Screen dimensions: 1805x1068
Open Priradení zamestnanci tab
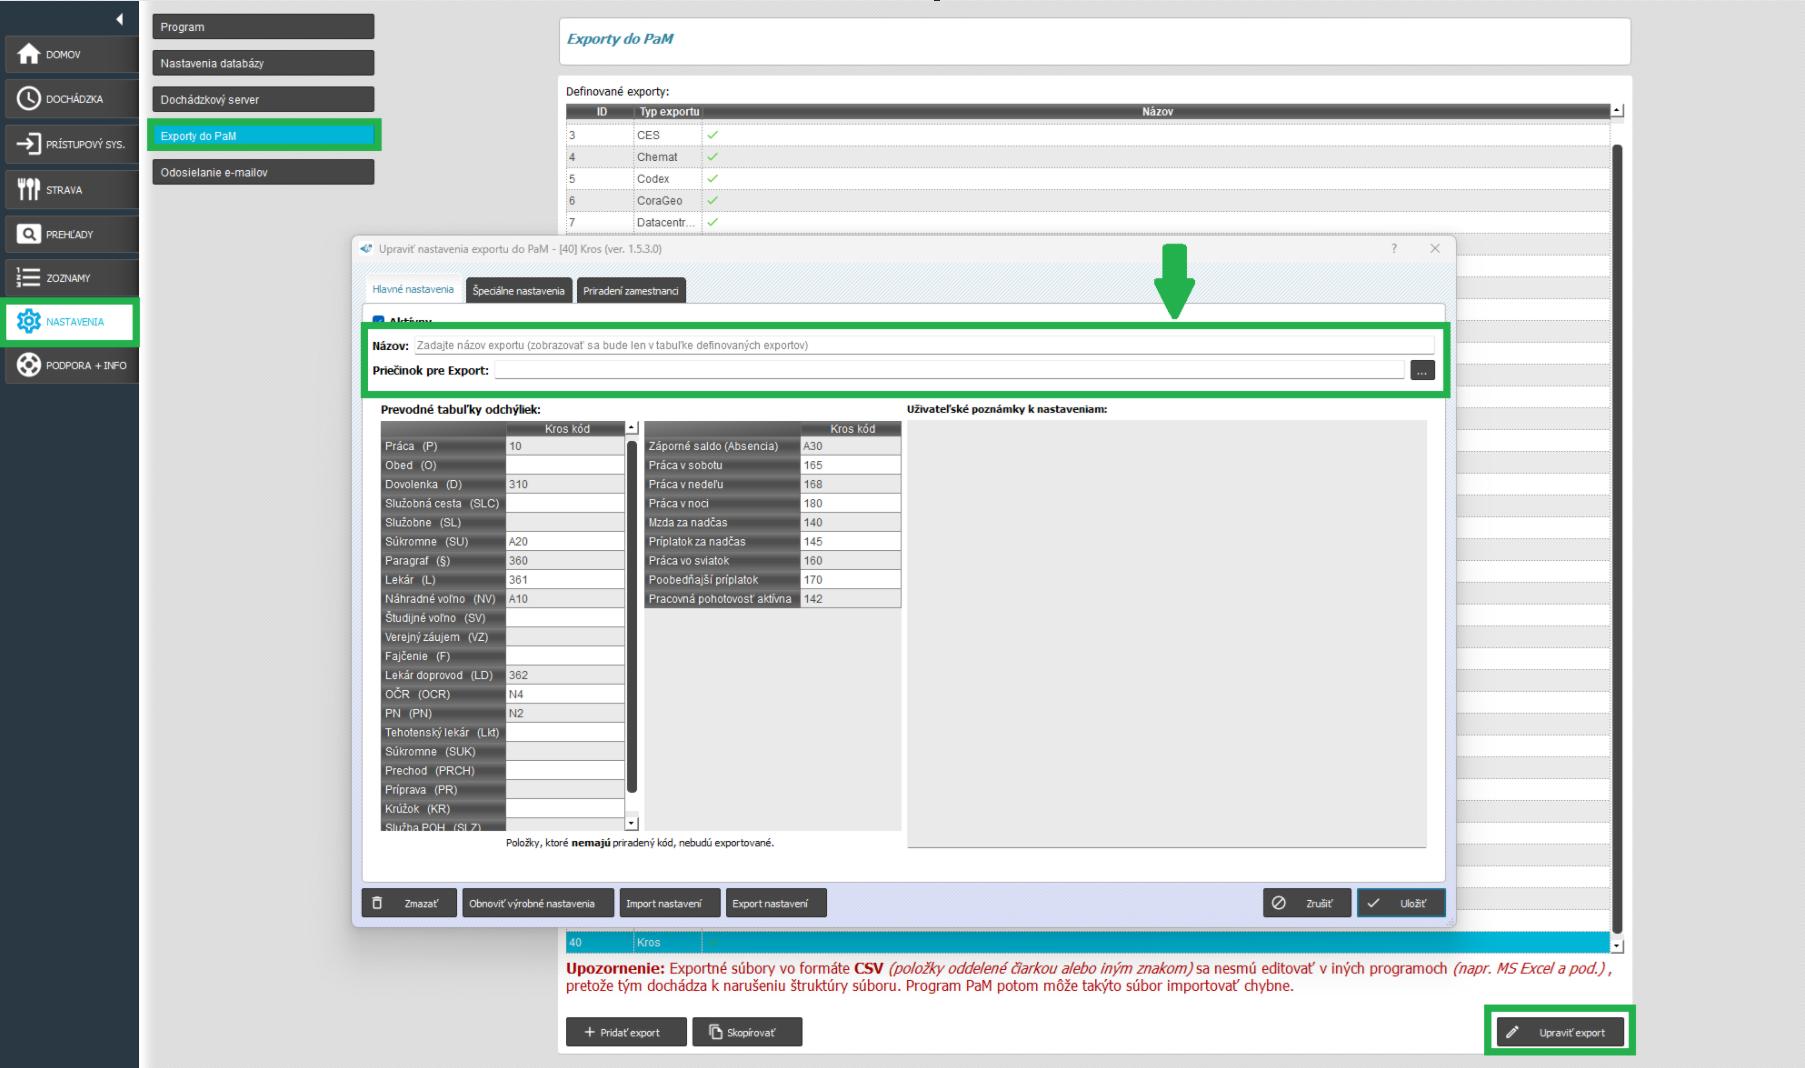tap(631, 291)
